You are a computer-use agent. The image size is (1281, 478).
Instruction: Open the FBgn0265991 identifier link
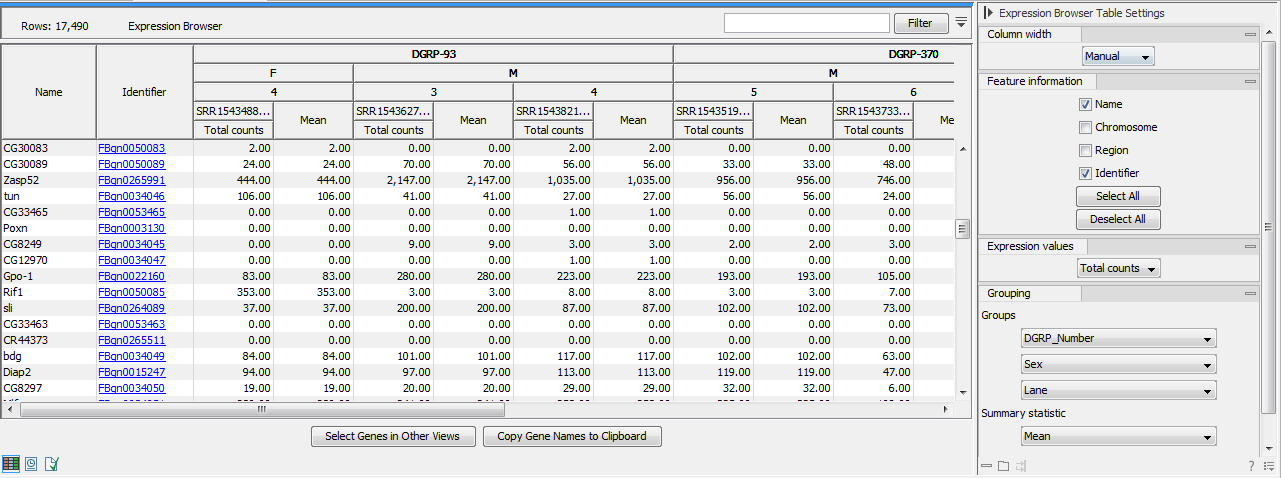pos(131,180)
